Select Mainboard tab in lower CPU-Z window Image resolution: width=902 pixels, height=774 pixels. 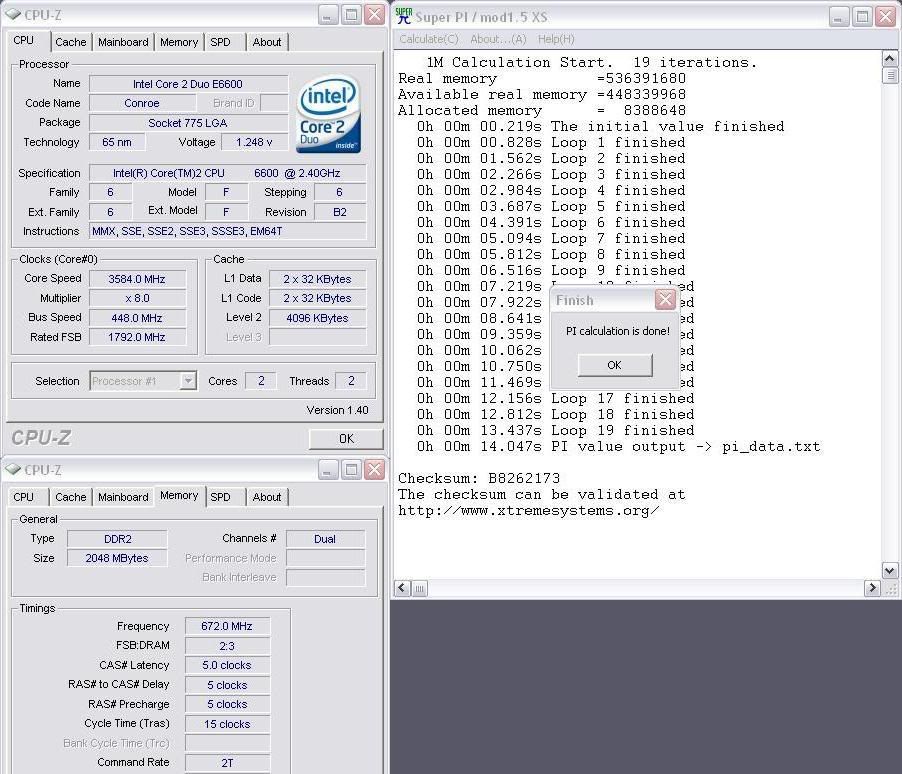click(x=123, y=497)
